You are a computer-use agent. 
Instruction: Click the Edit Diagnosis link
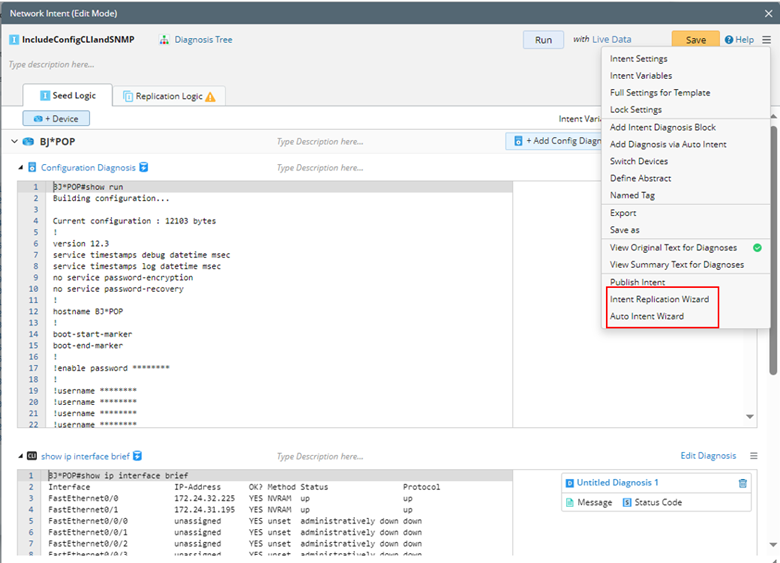[708, 456]
